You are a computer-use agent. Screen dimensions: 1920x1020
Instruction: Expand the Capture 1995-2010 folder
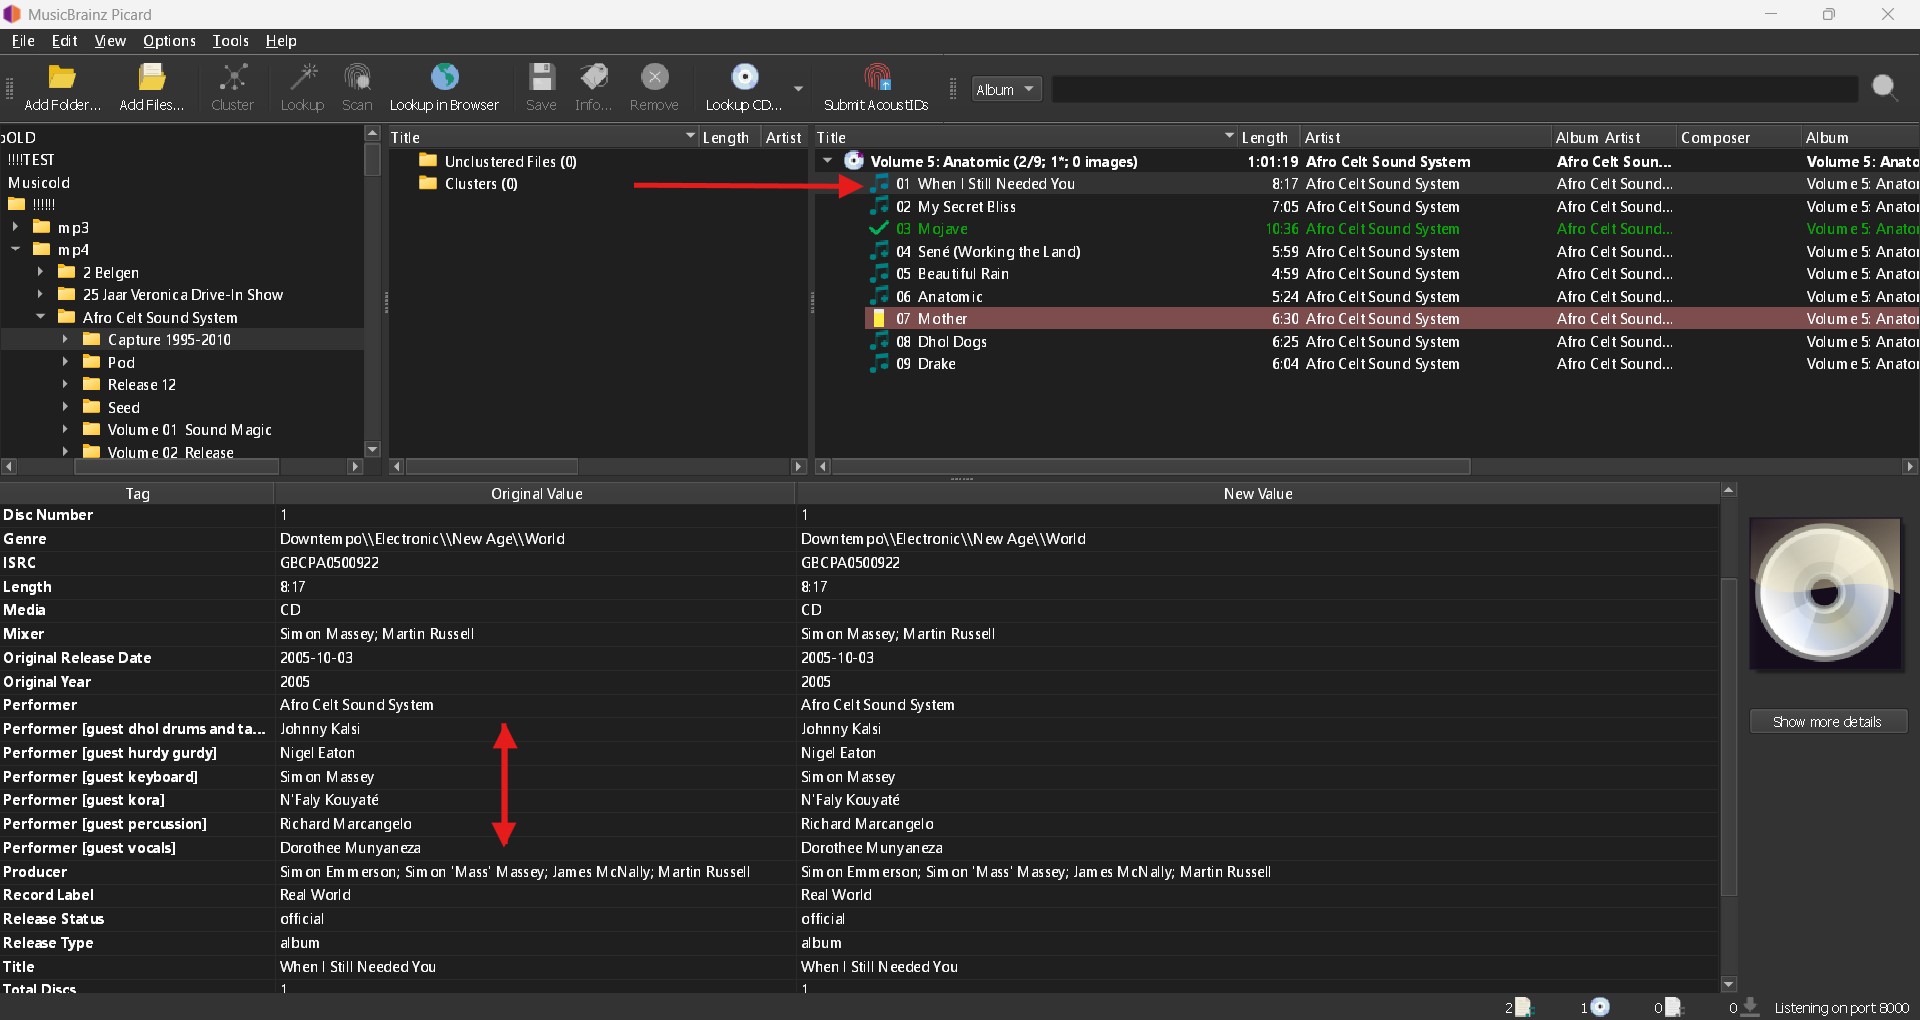click(x=65, y=339)
